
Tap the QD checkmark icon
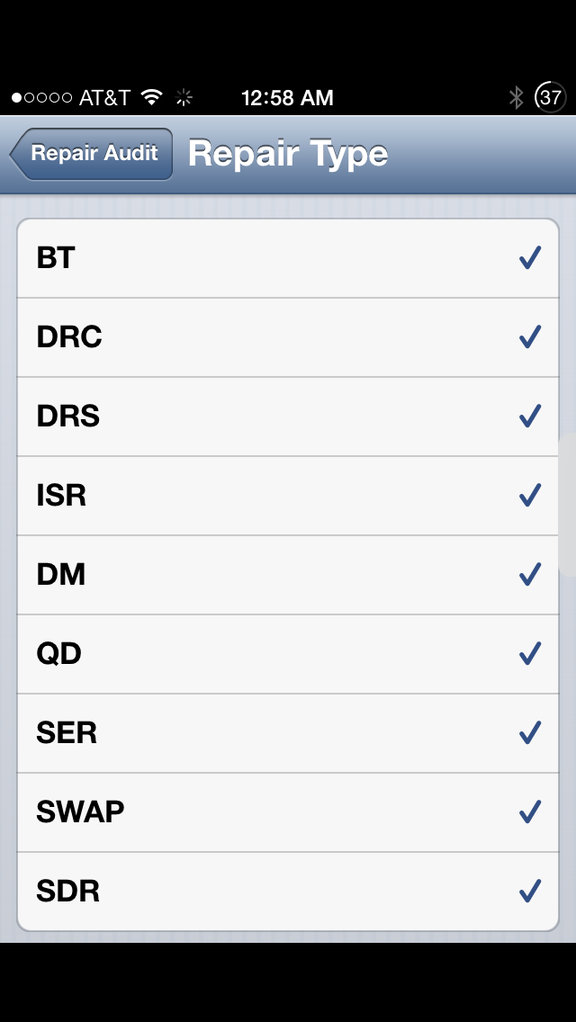530,653
